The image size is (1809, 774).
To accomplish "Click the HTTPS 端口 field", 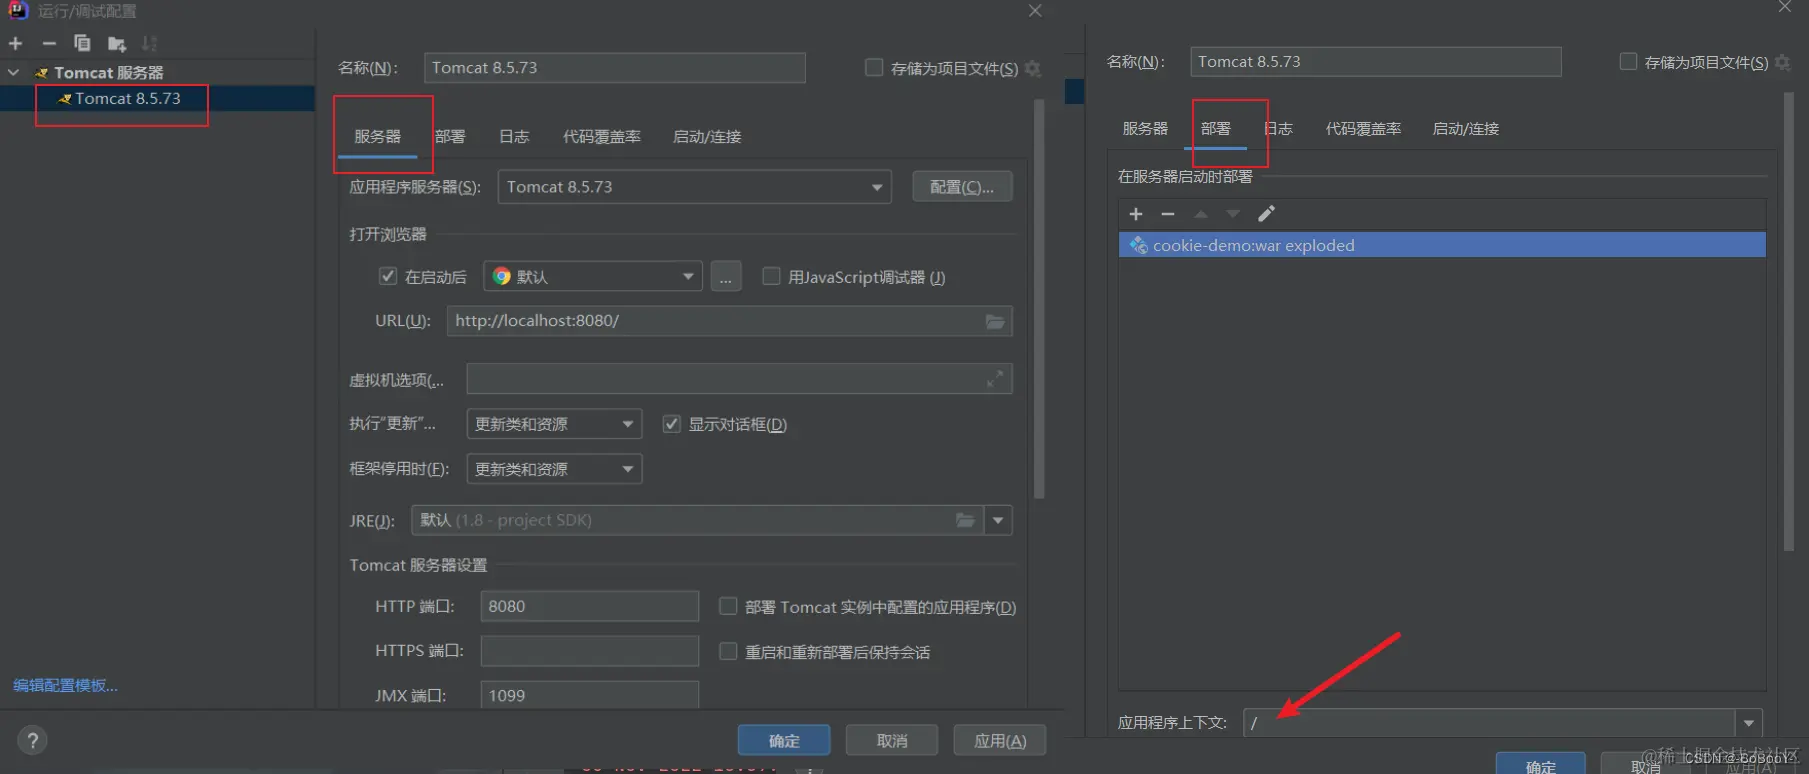I will pos(589,651).
